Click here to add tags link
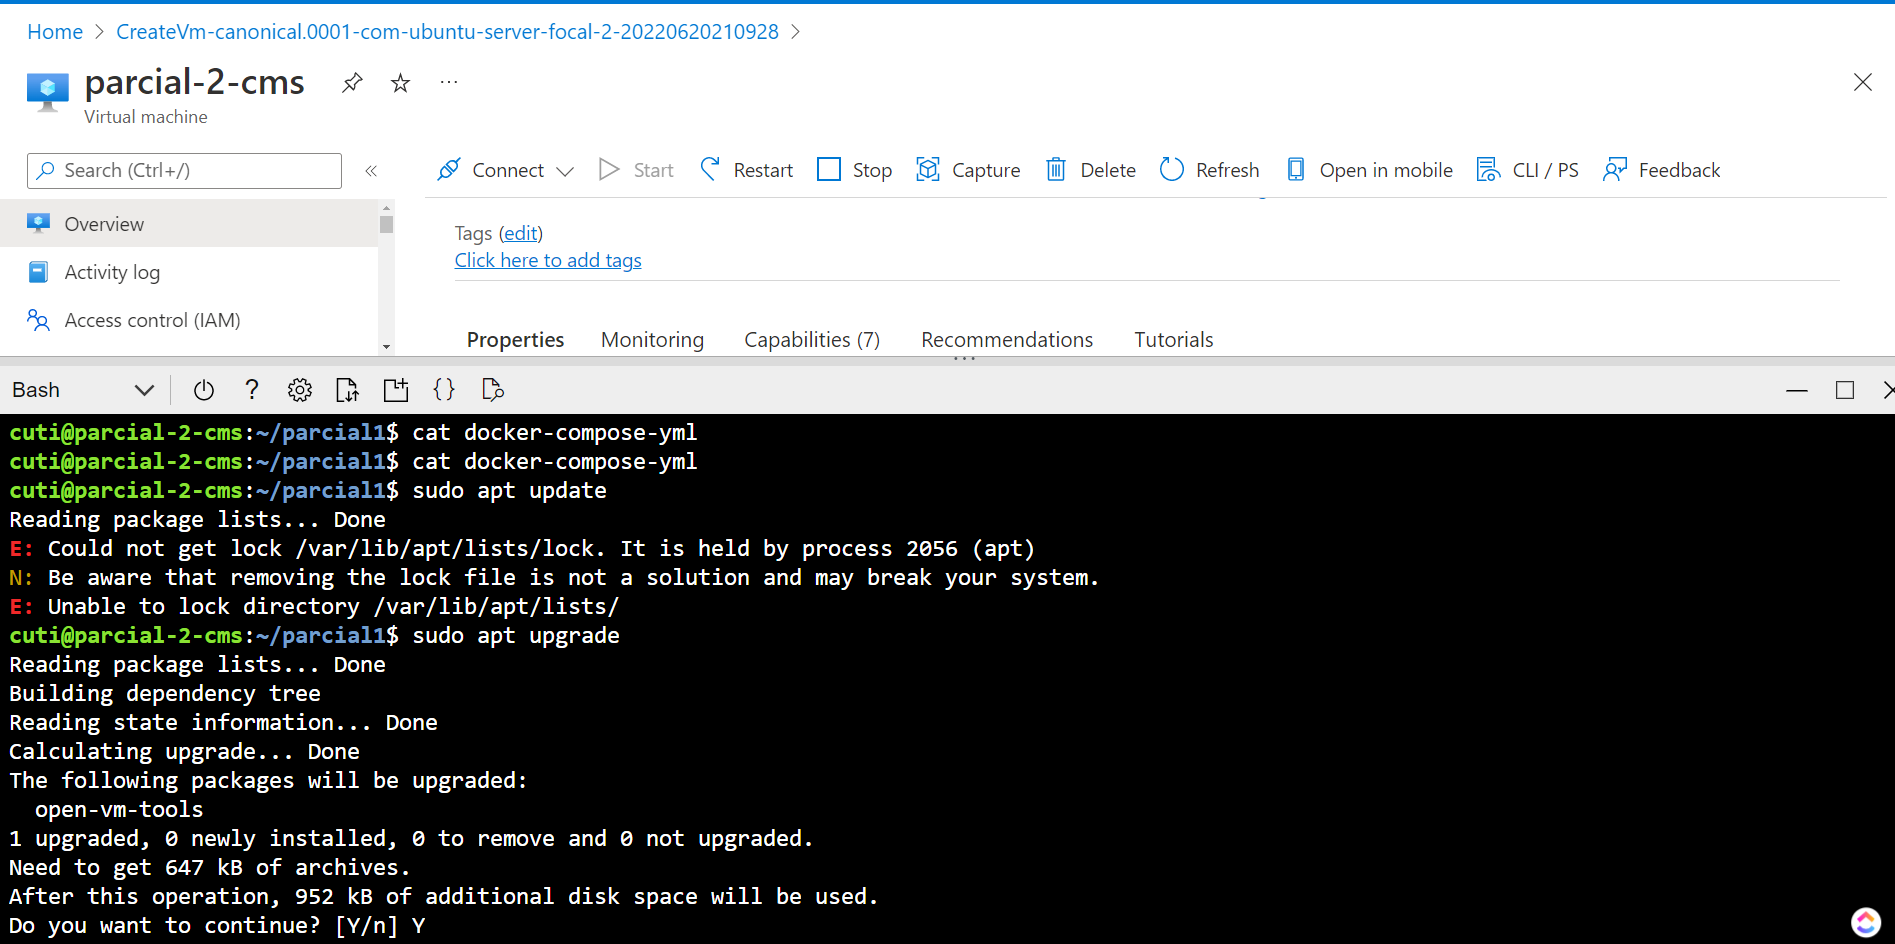1895x944 pixels. [548, 260]
